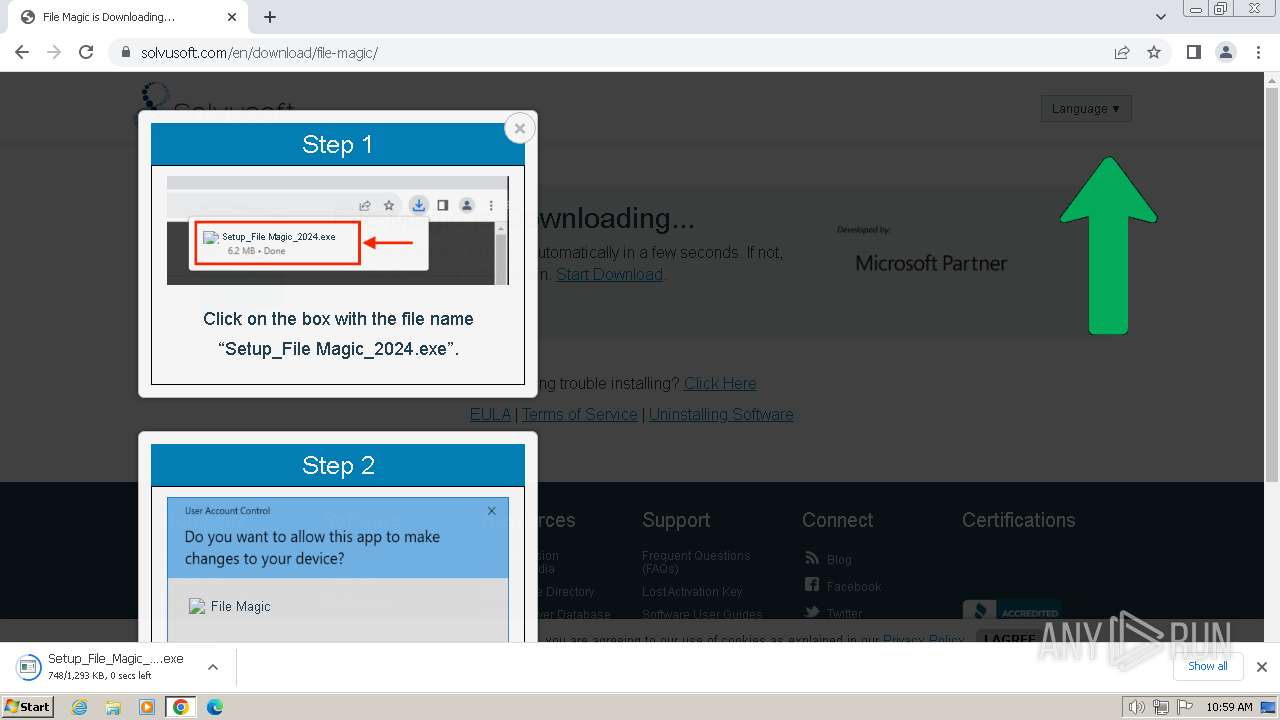The image size is (1280, 720).
Task: Close the Step 1 instruction popup
Action: tap(519, 128)
